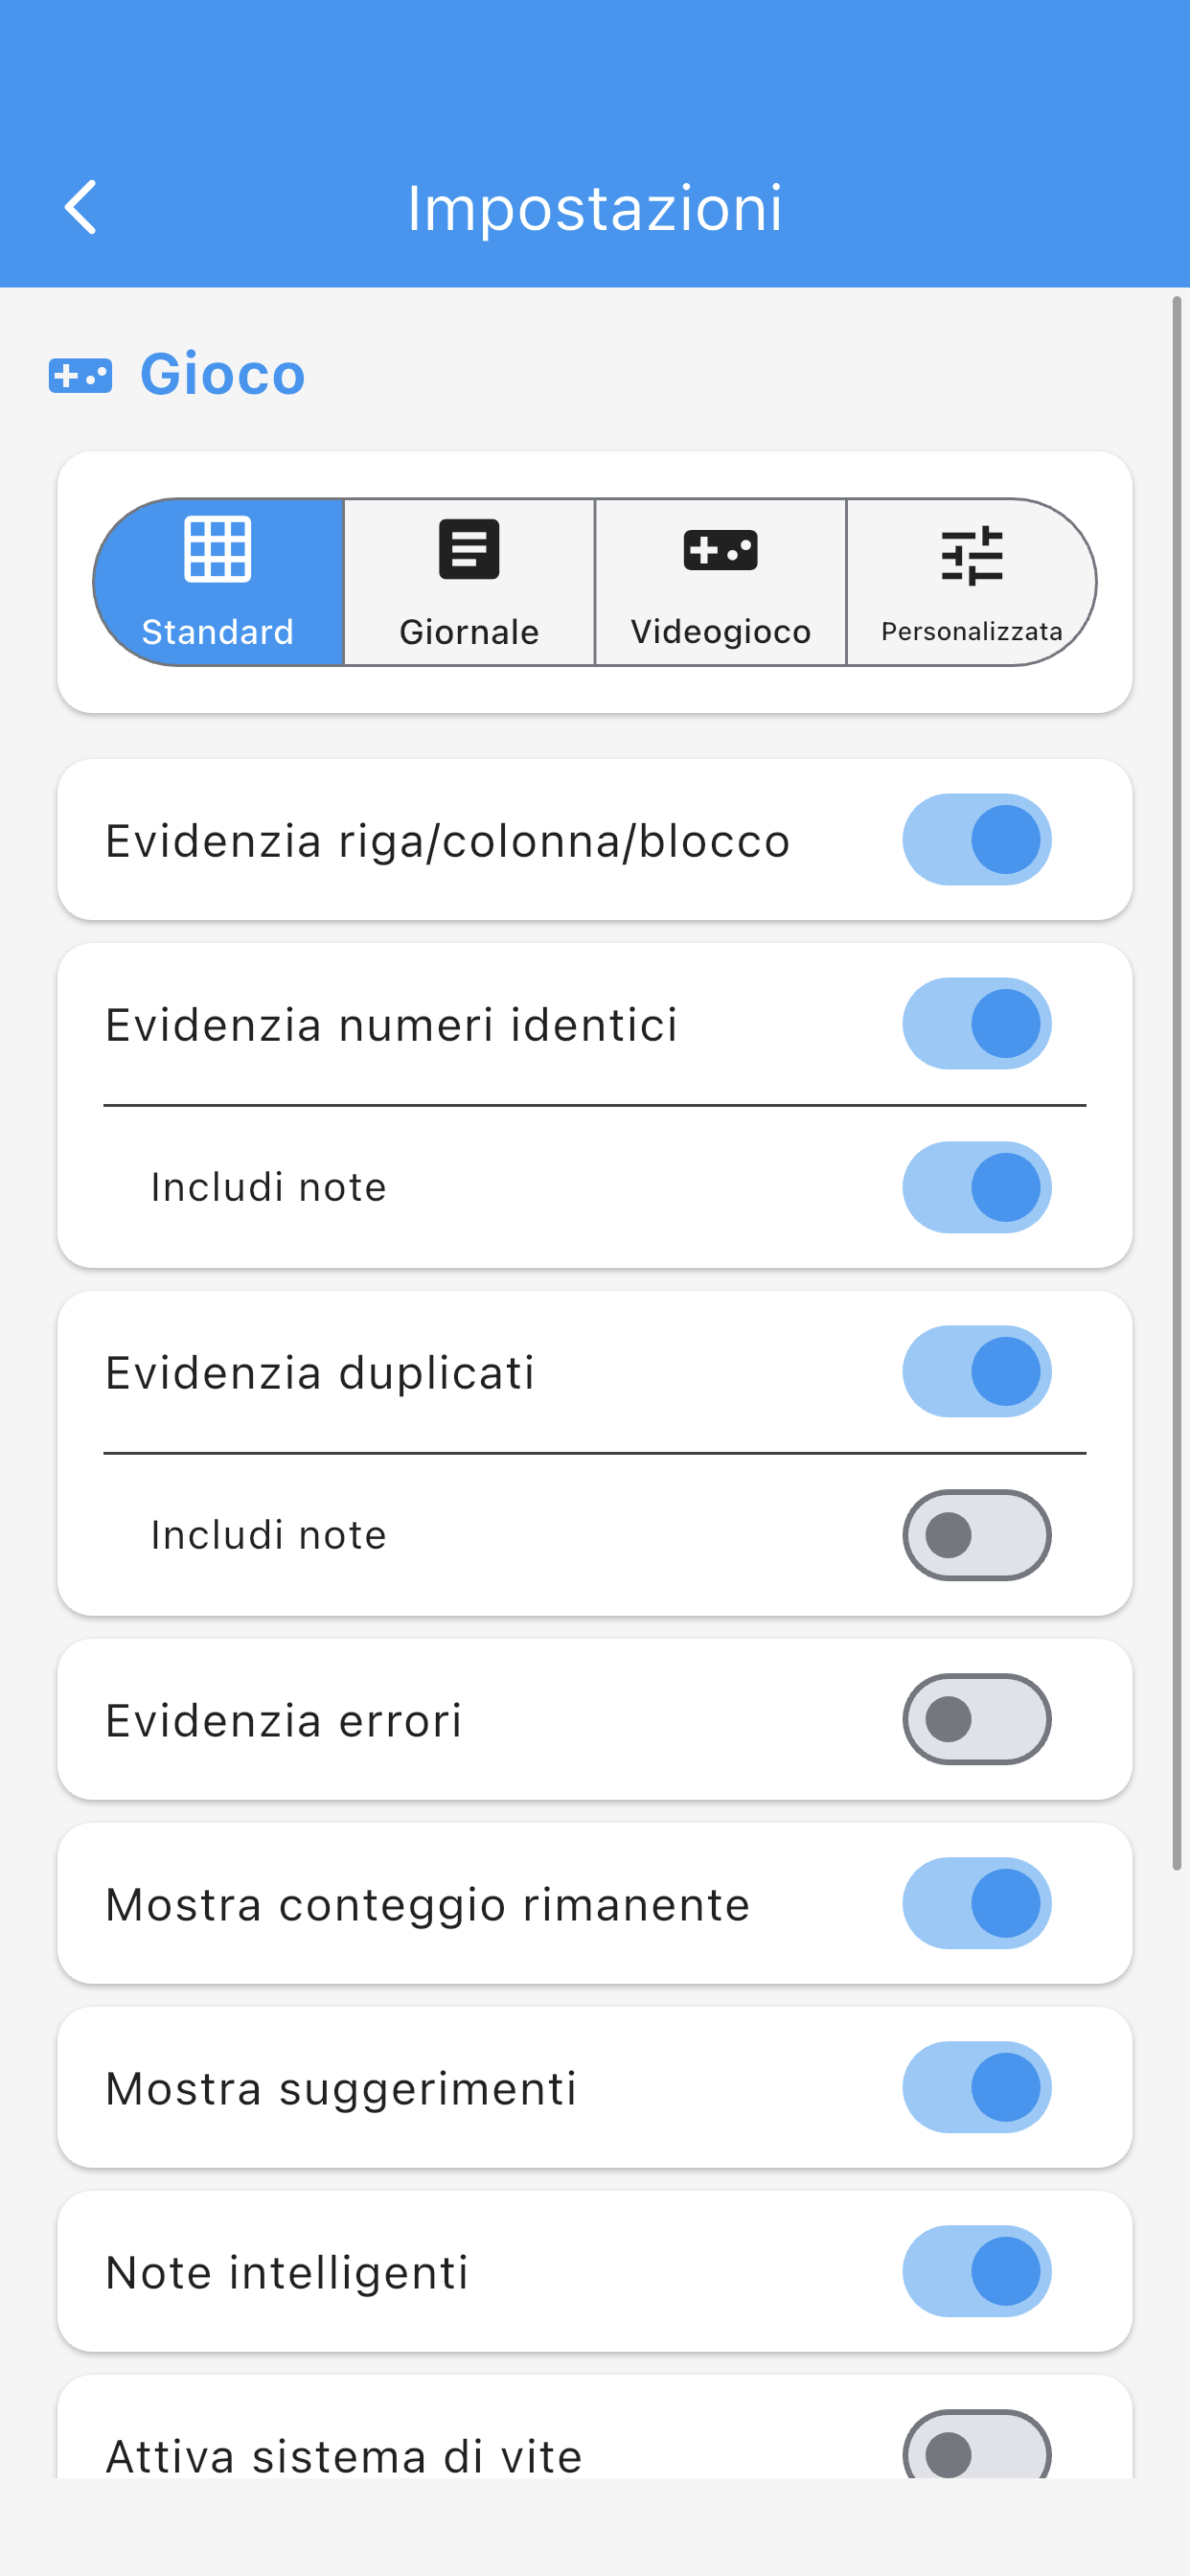Image resolution: width=1190 pixels, height=2576 pixels.
Task: Tap the gamepad icon above Videogioco
Action: pyautogui.click(x=720, y=550)
